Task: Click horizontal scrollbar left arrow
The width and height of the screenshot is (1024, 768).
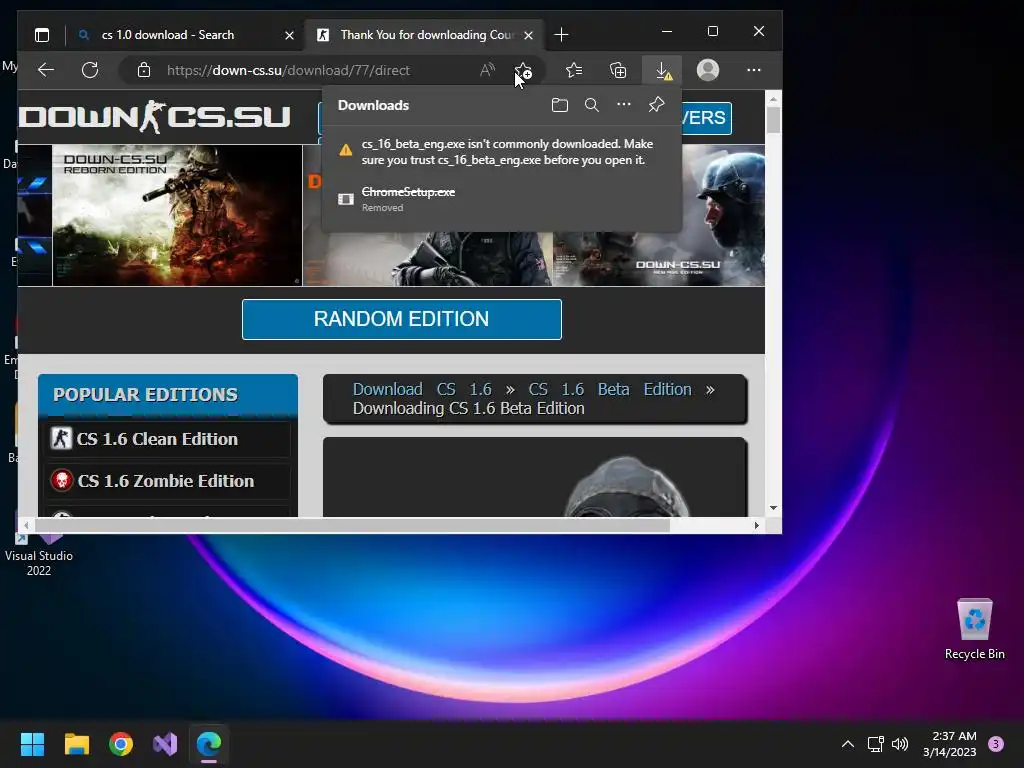Action: [x=26, y=525]
